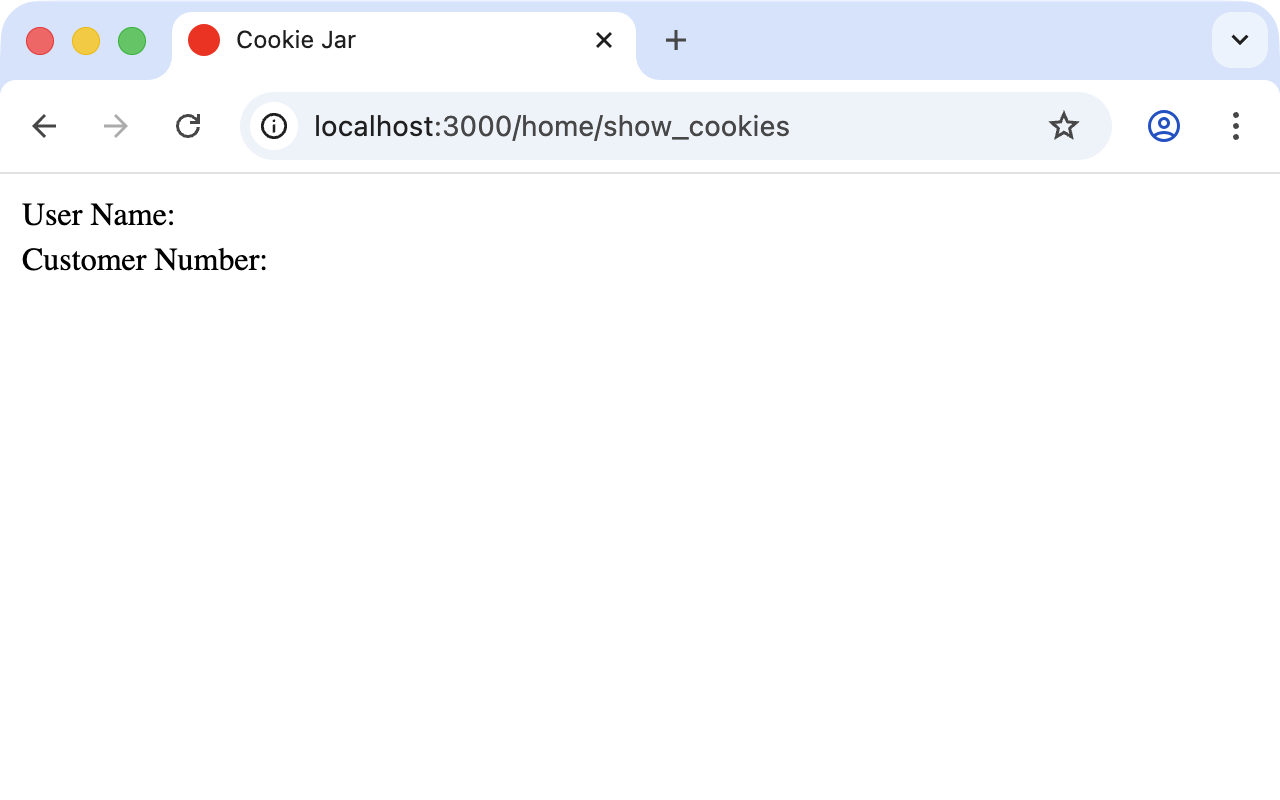Click the Cookie Jar favicon on the tab

click(203, 40)
